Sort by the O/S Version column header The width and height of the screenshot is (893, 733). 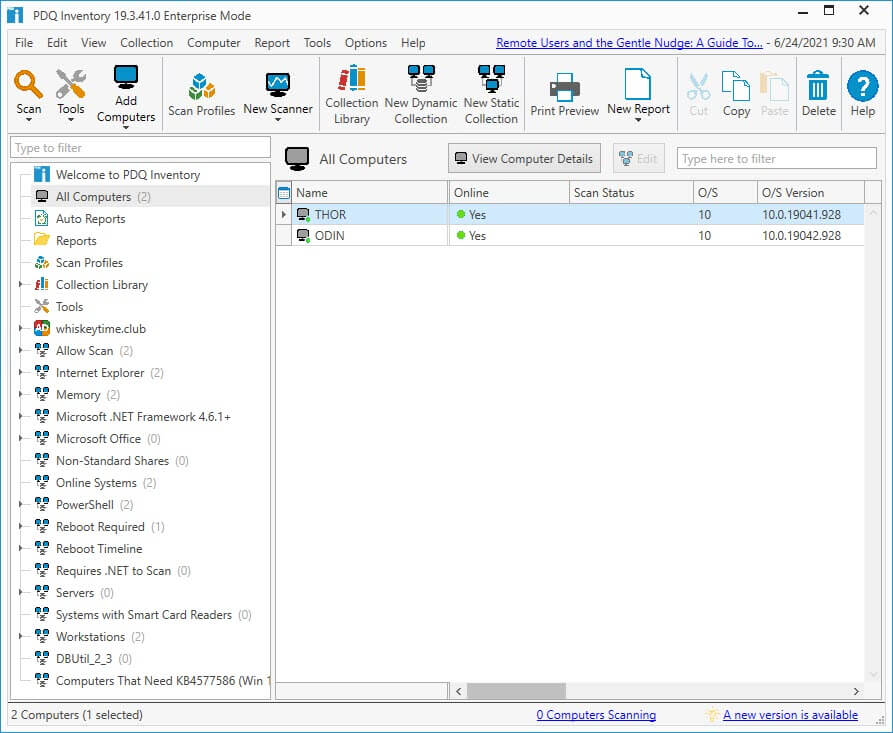pos(811,193)
